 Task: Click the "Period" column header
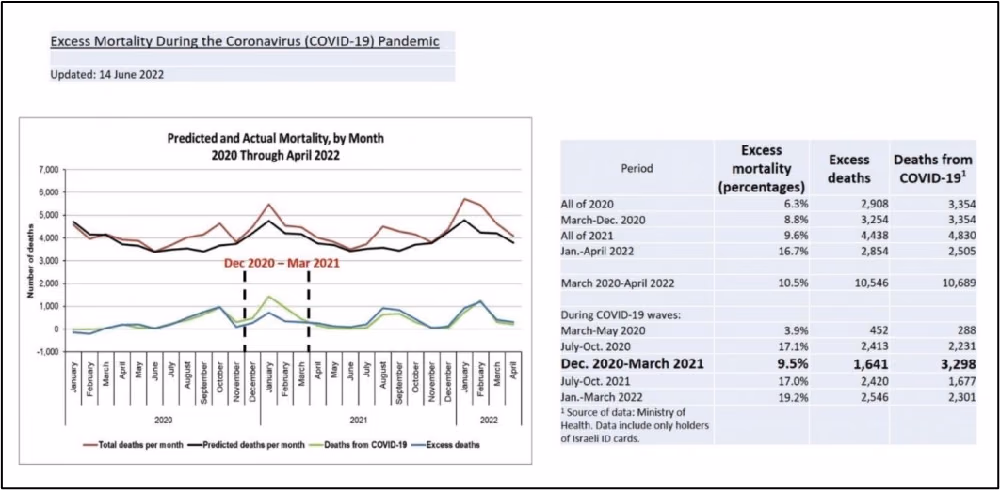pyautogui.click(x=637, y=168)
